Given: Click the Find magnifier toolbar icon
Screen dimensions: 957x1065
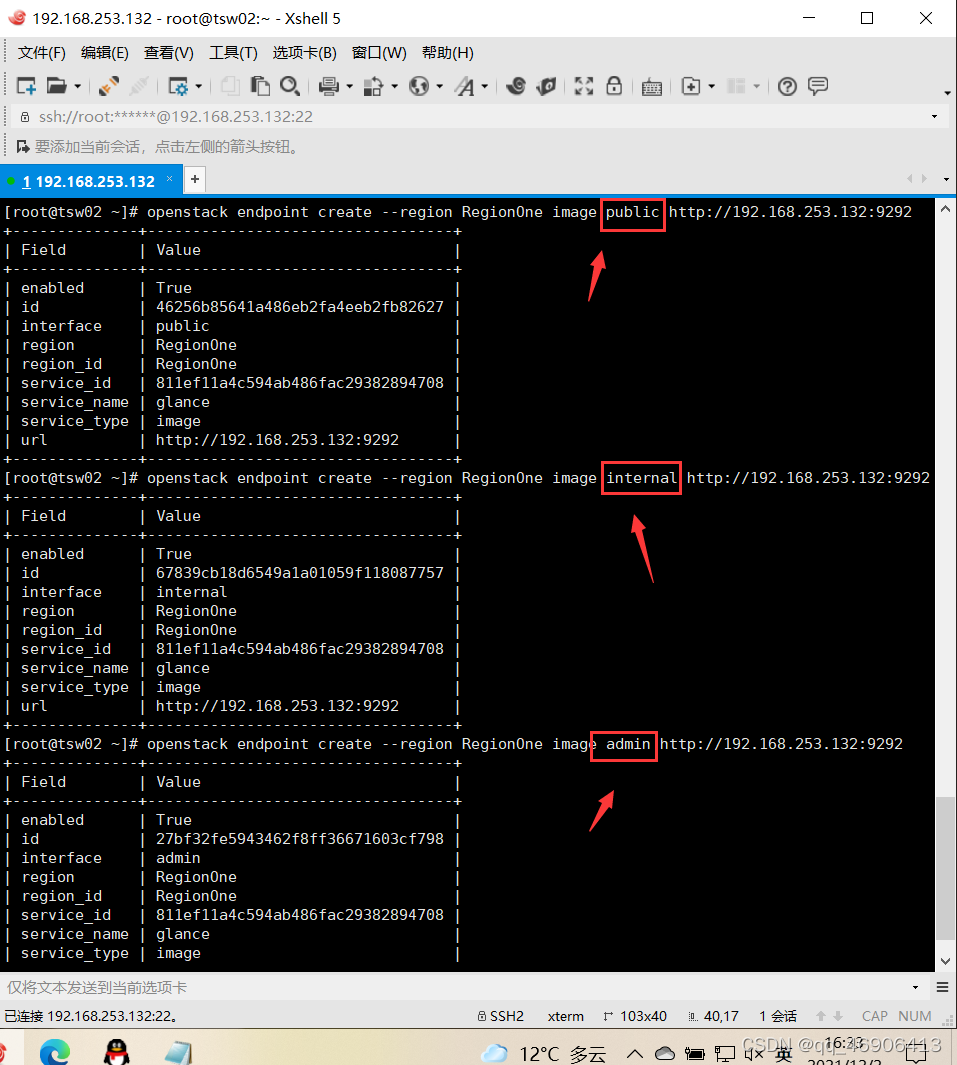Looking at the screenshot, I should click(290, 86).
